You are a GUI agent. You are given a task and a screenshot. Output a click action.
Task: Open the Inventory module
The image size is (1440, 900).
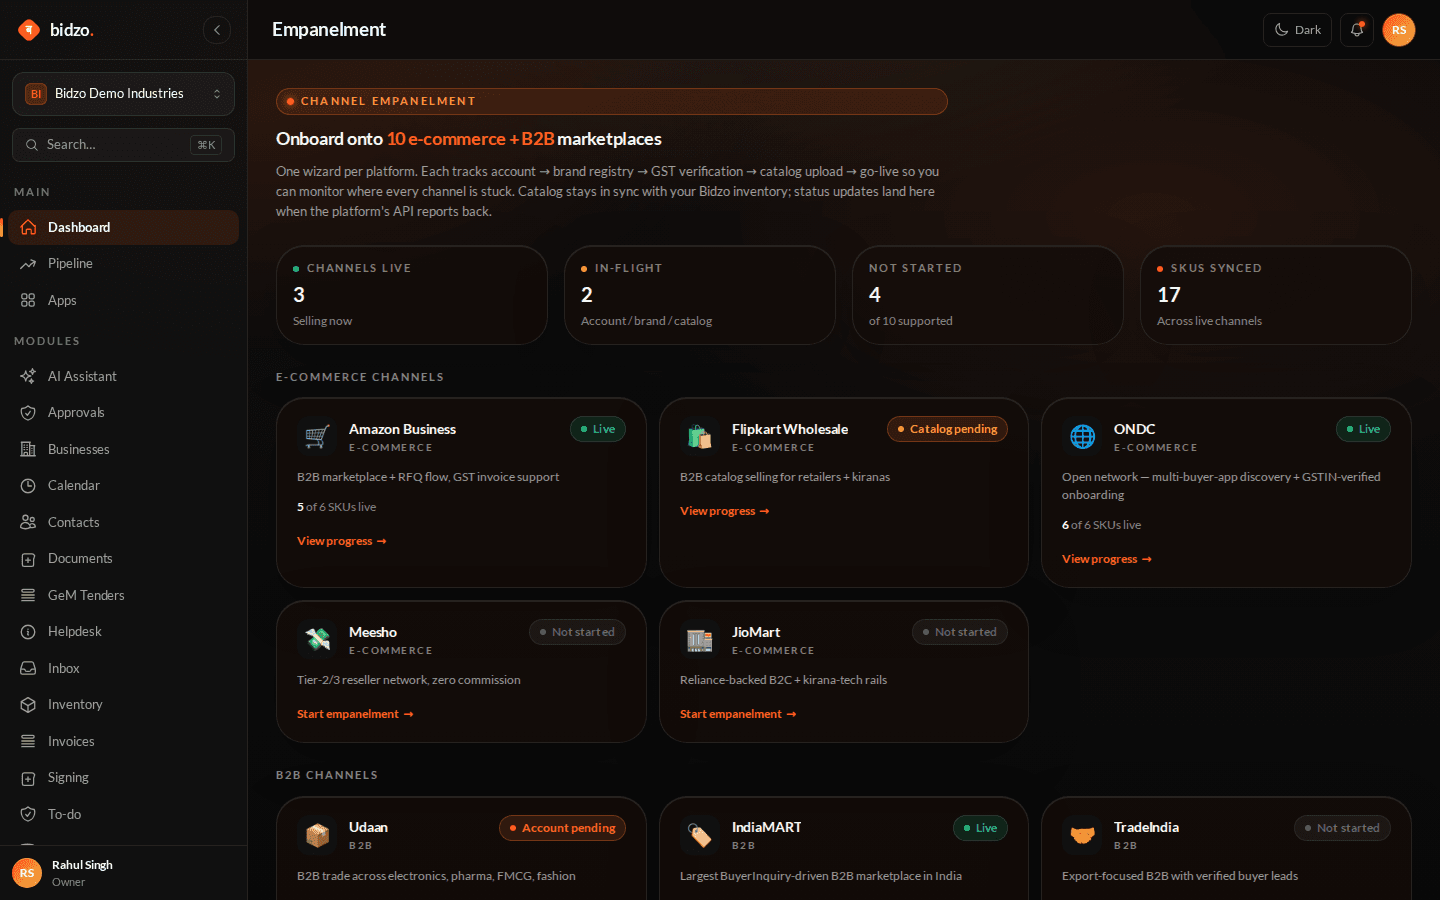coord(123,705)
